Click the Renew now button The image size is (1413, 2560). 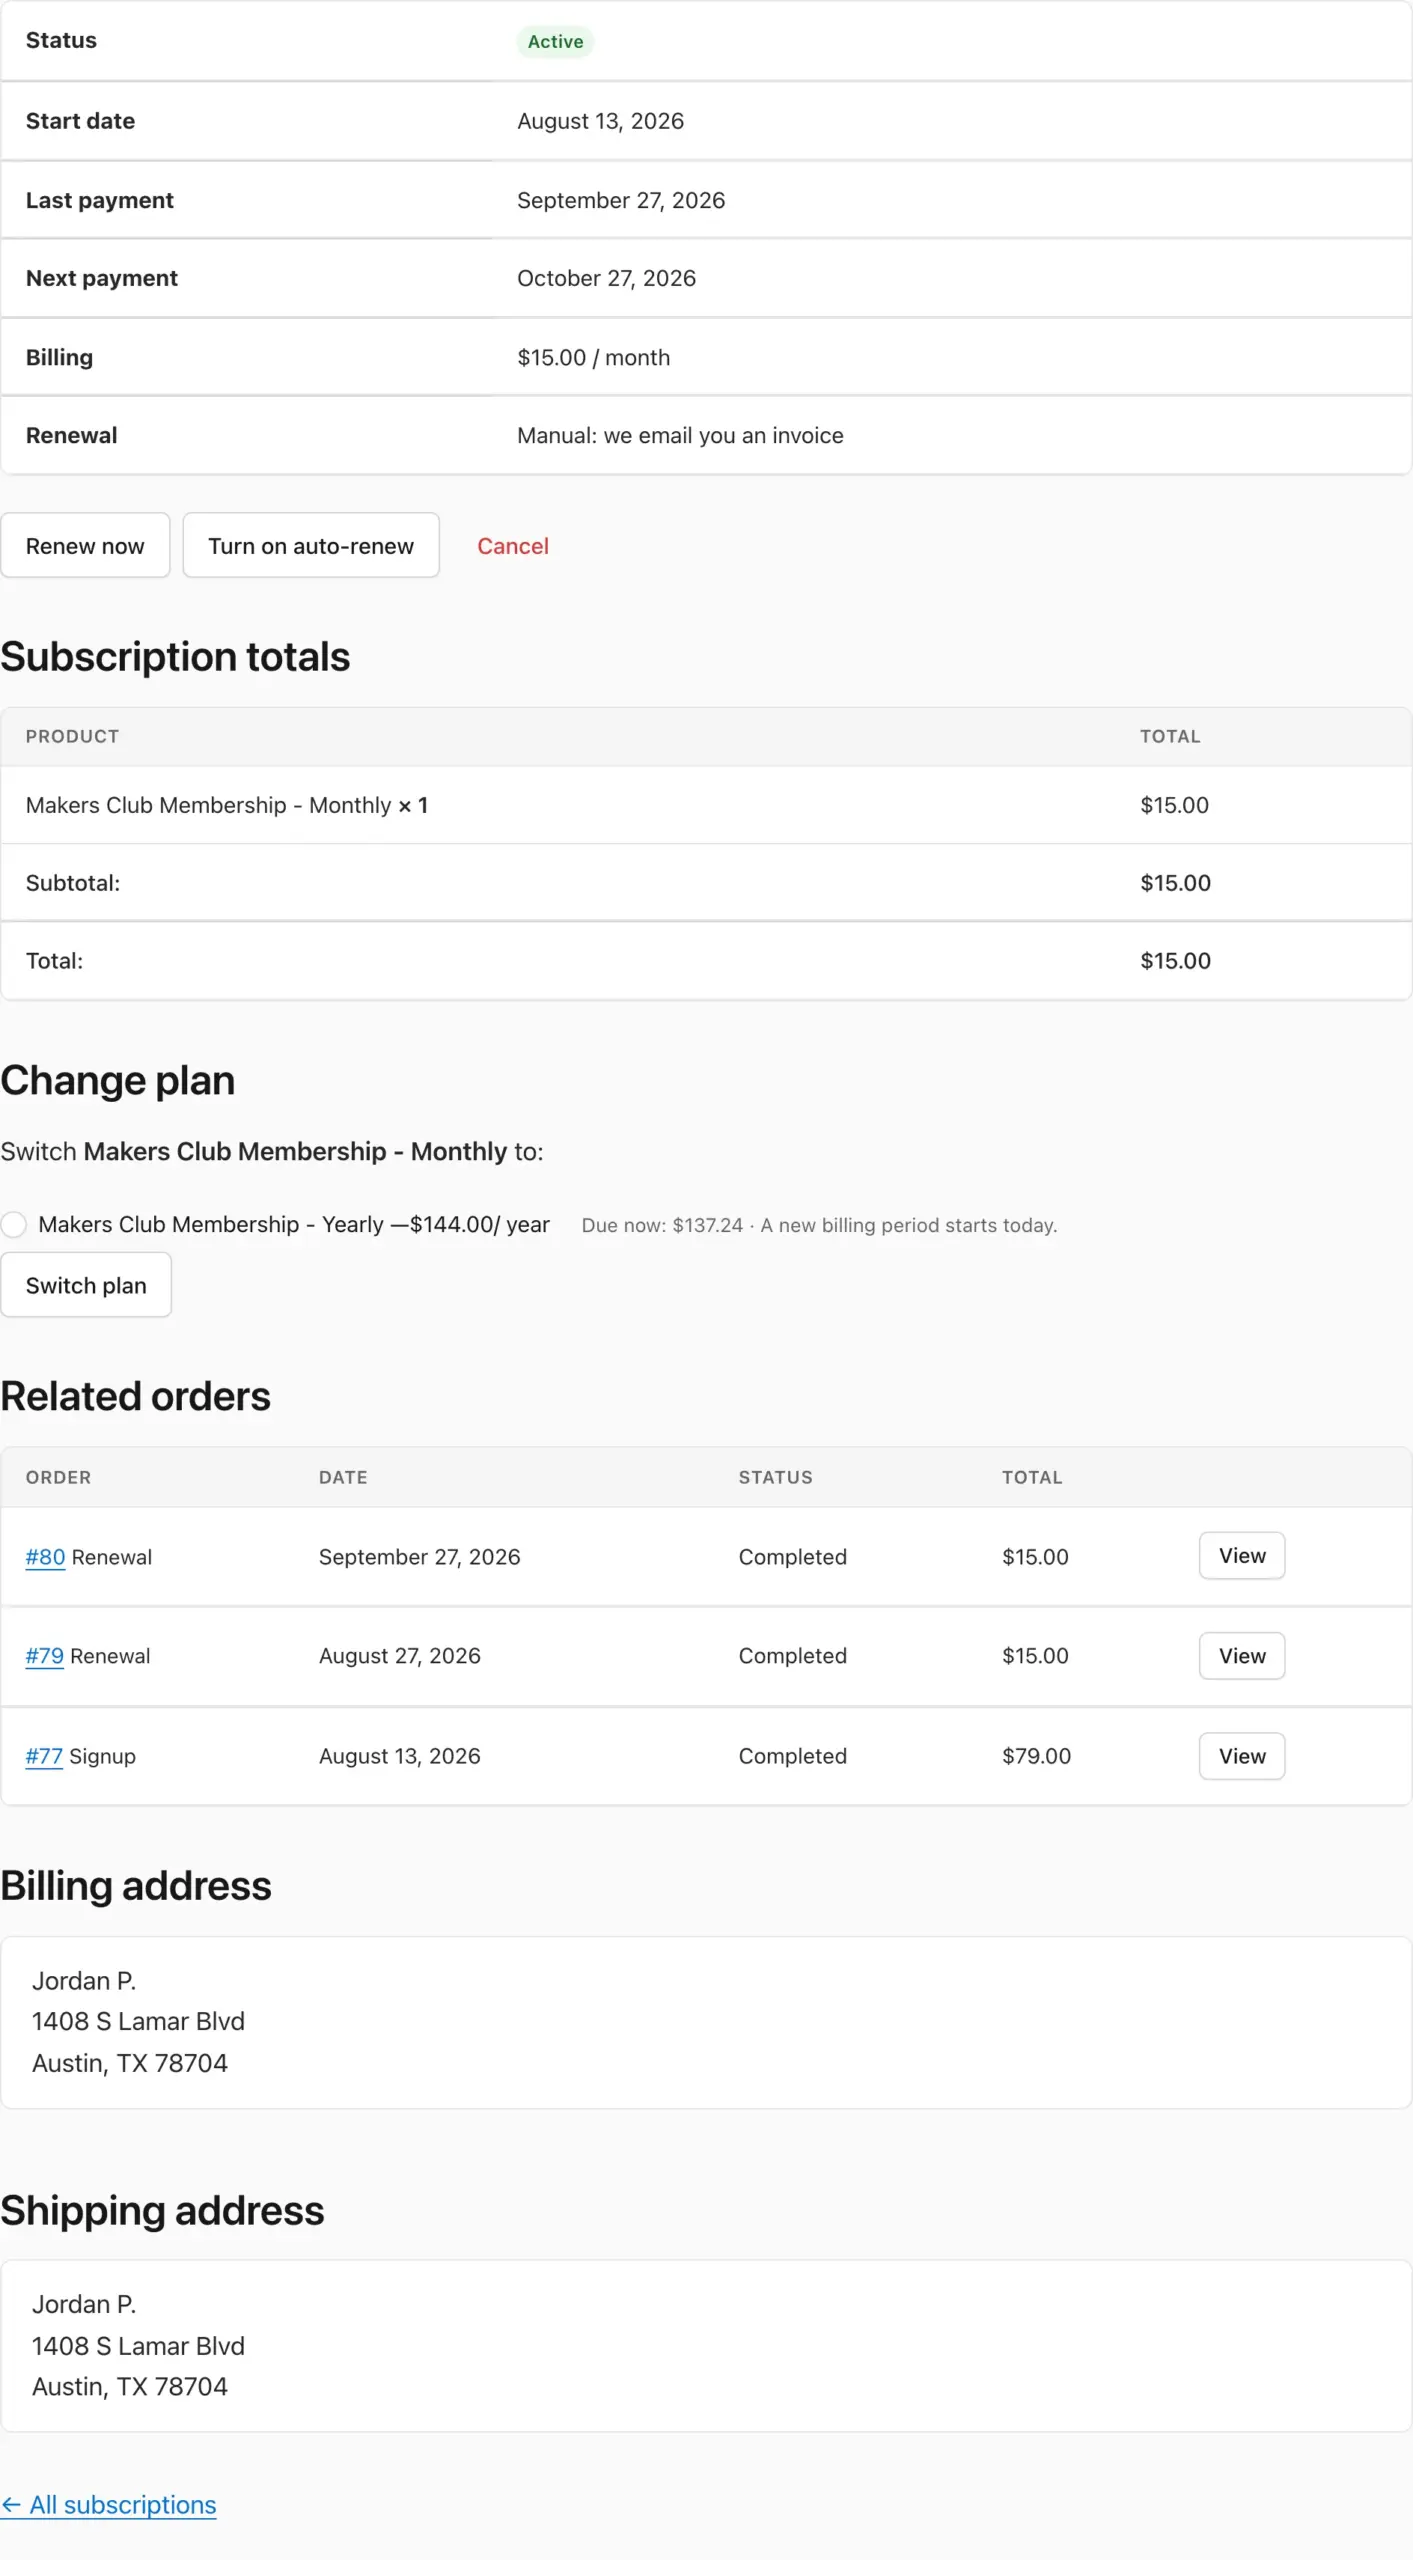[x=85, y=546]
